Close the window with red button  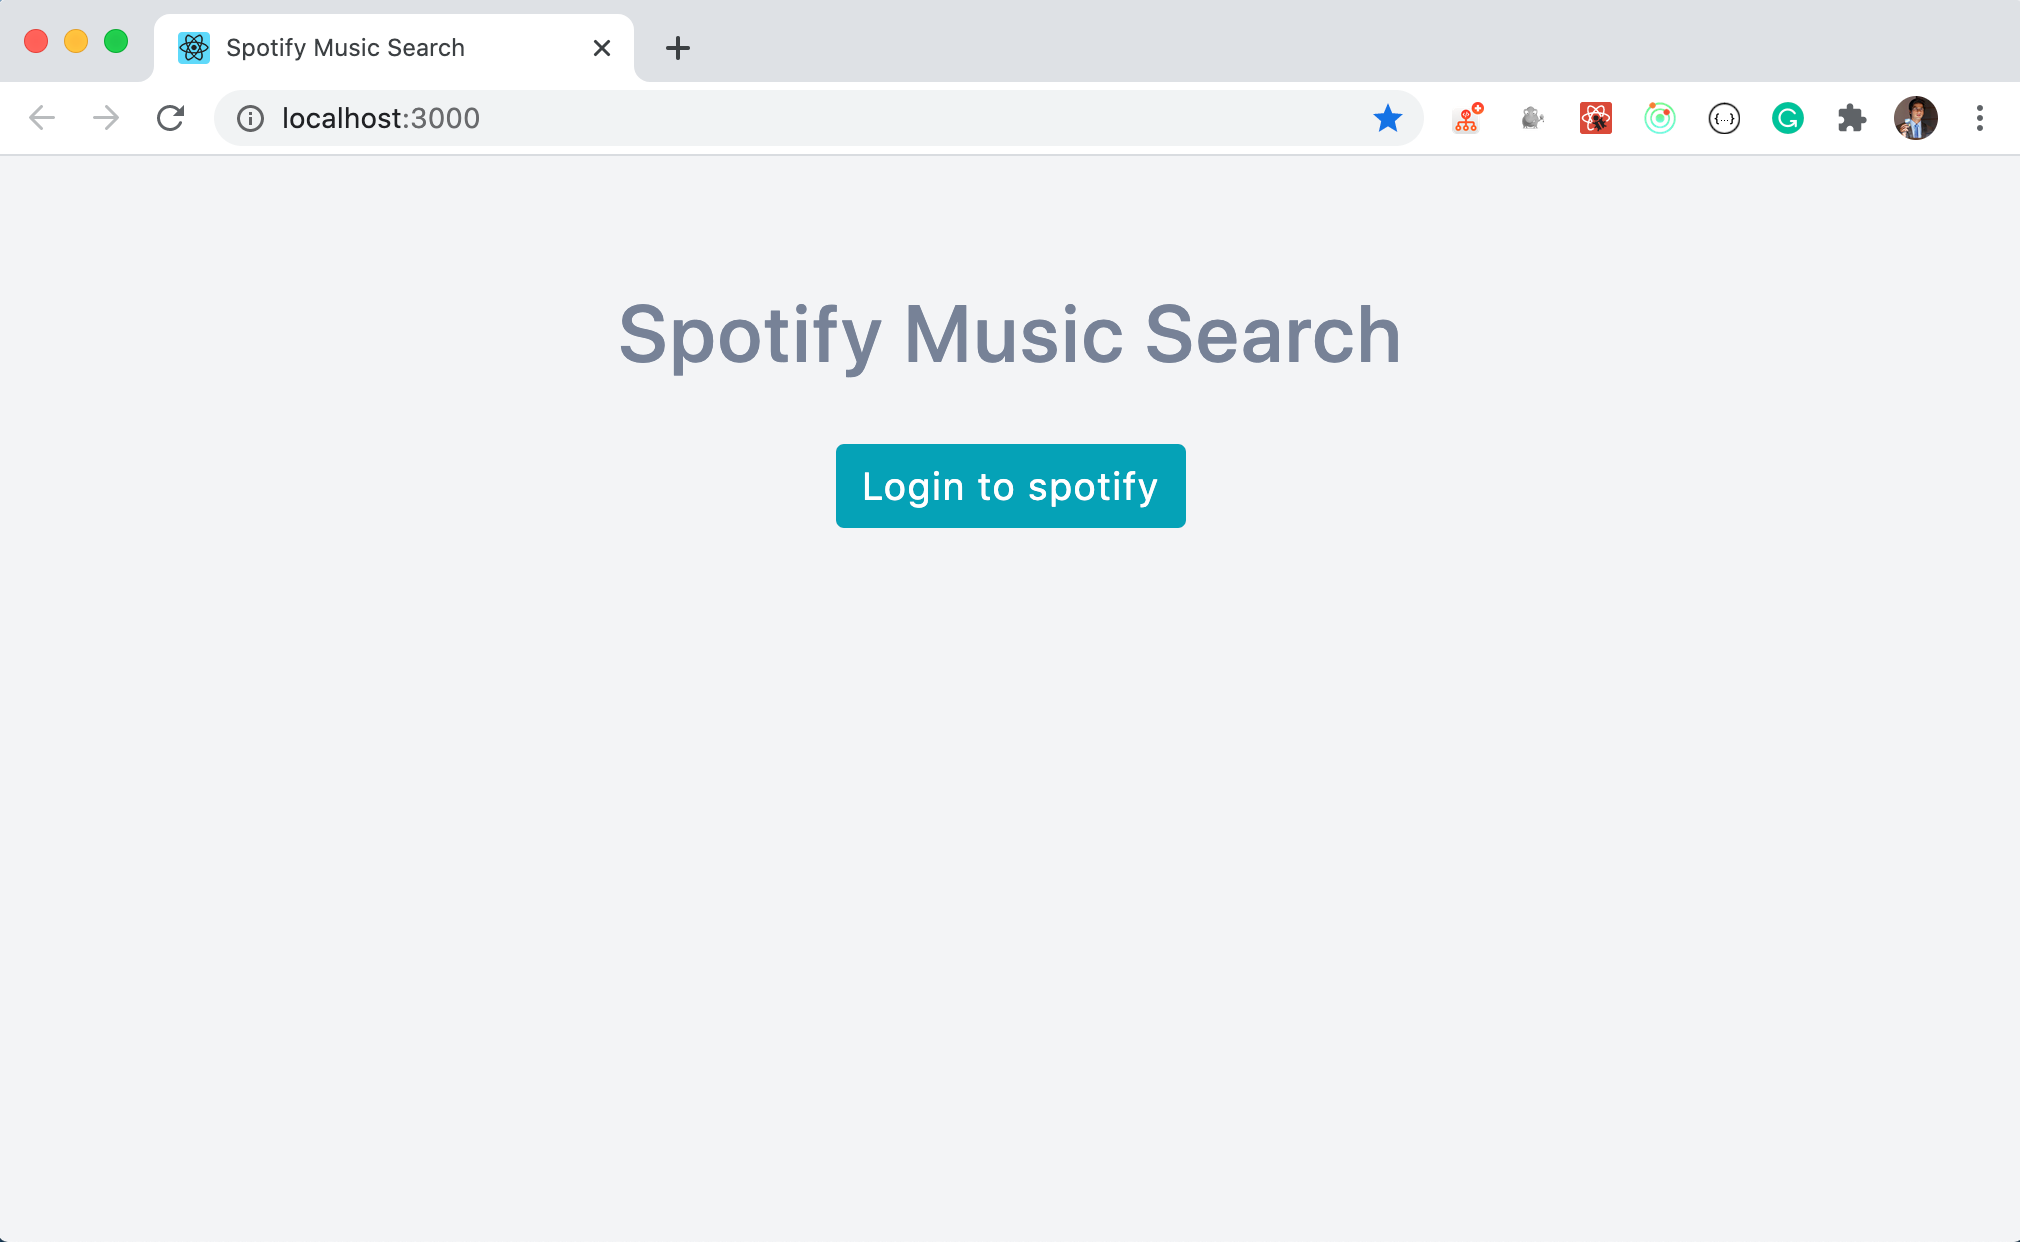pos(36,41)
